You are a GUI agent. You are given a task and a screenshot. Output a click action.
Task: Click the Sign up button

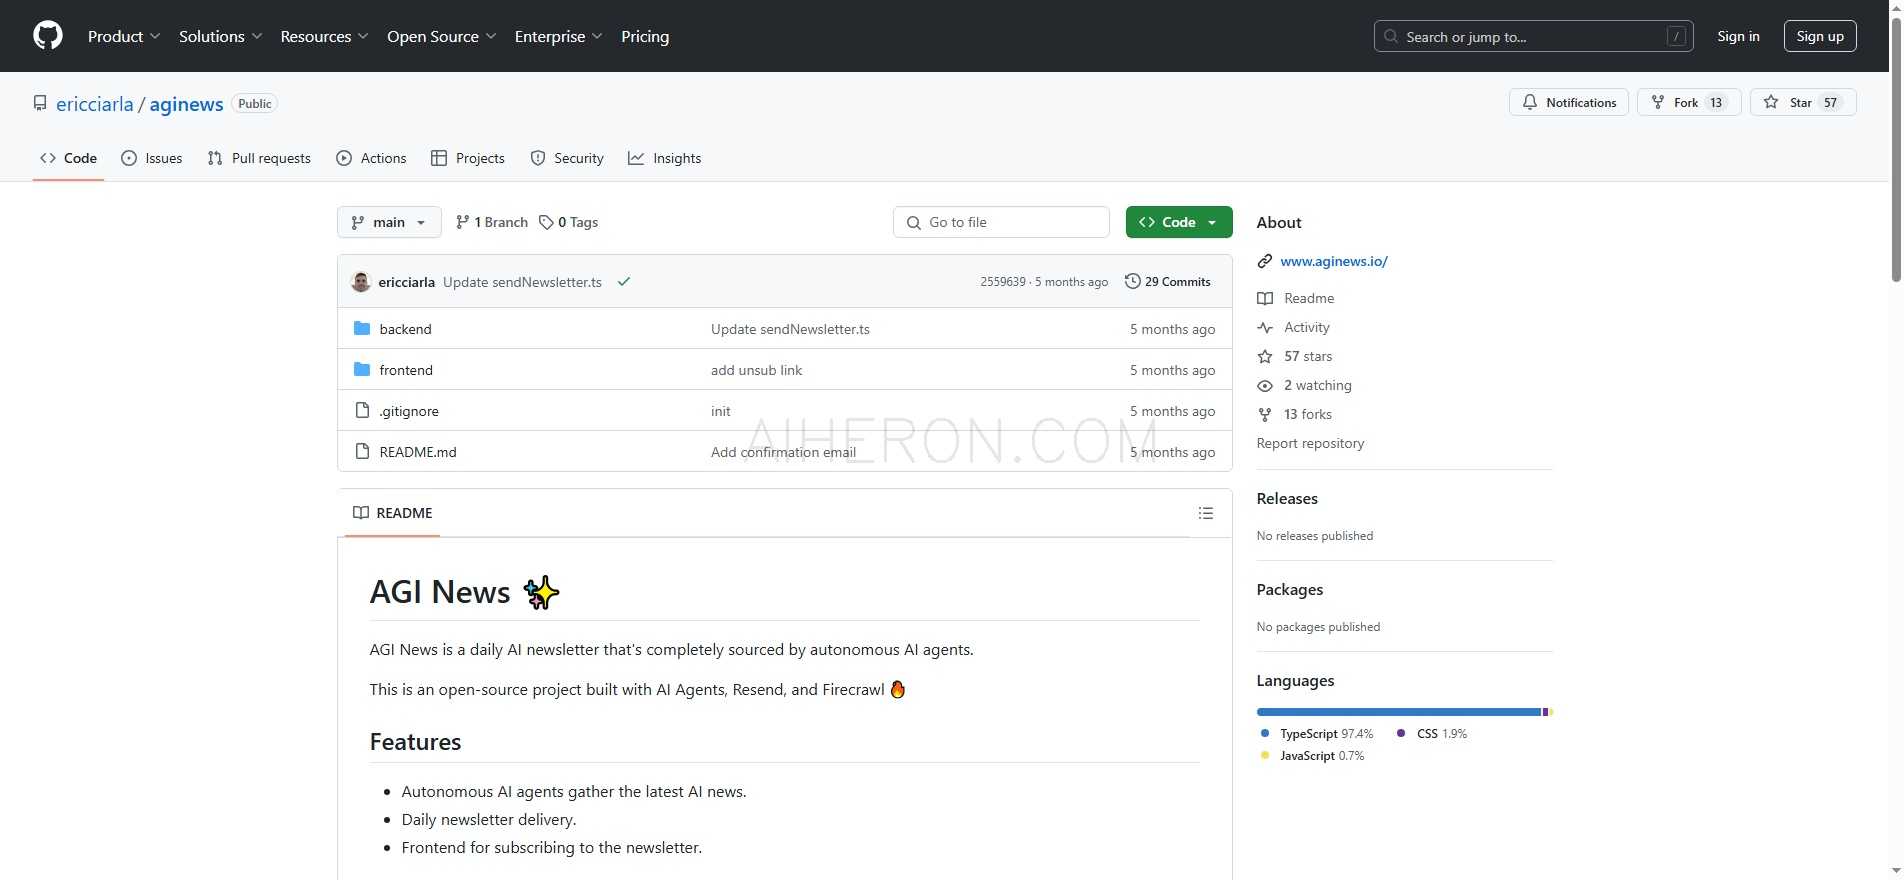click(x=1820, y=36)
